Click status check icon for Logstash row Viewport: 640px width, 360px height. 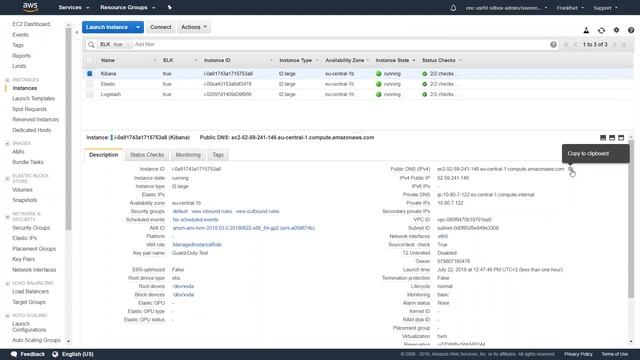click(x=424, y=94)
